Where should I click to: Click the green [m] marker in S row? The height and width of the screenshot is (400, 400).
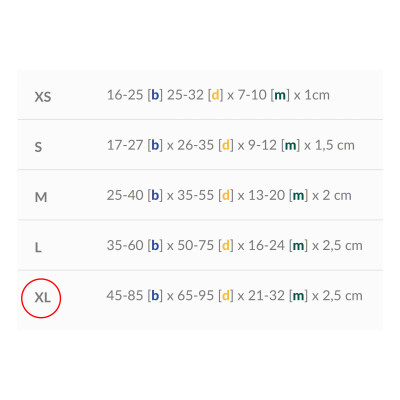click(291, 145)
